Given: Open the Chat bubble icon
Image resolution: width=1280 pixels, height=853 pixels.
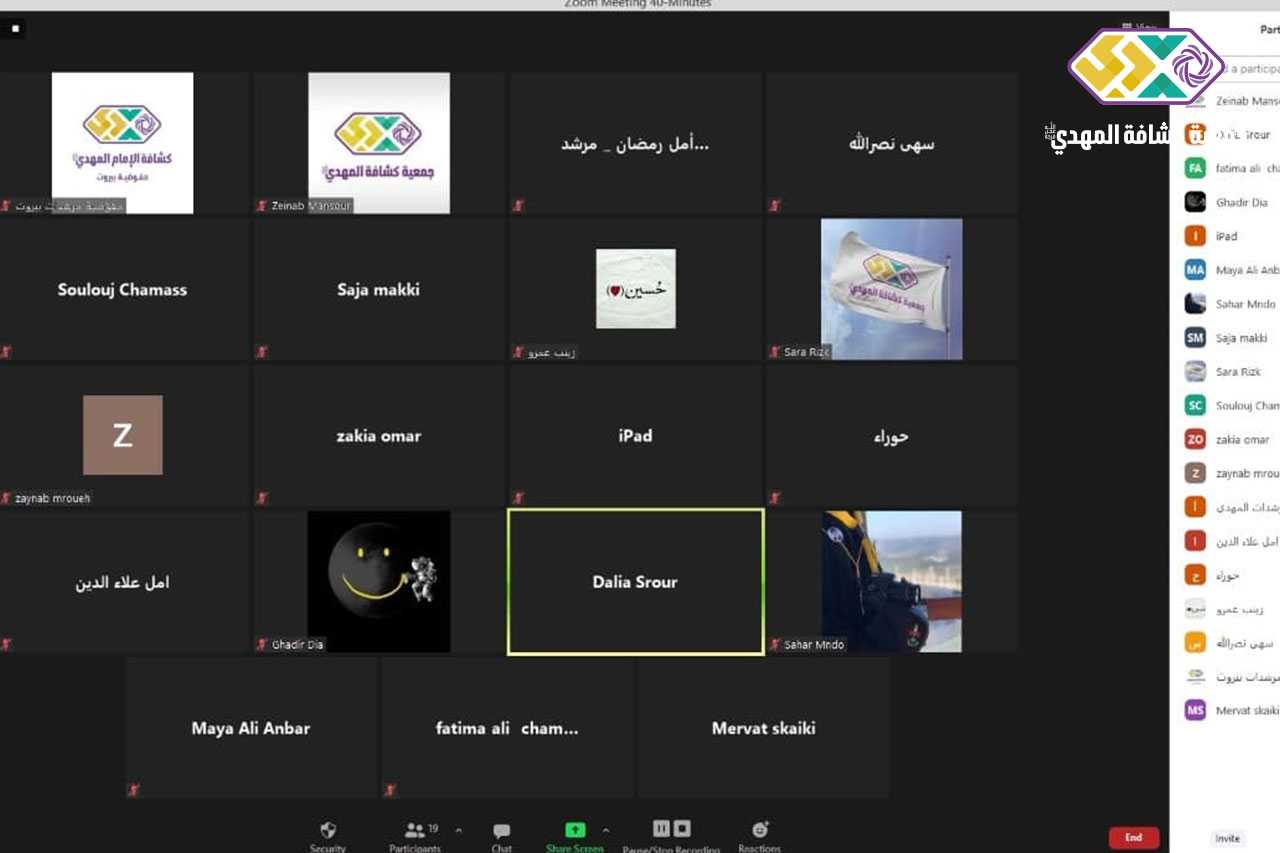Looking at the screenshot, I should 501,831.
